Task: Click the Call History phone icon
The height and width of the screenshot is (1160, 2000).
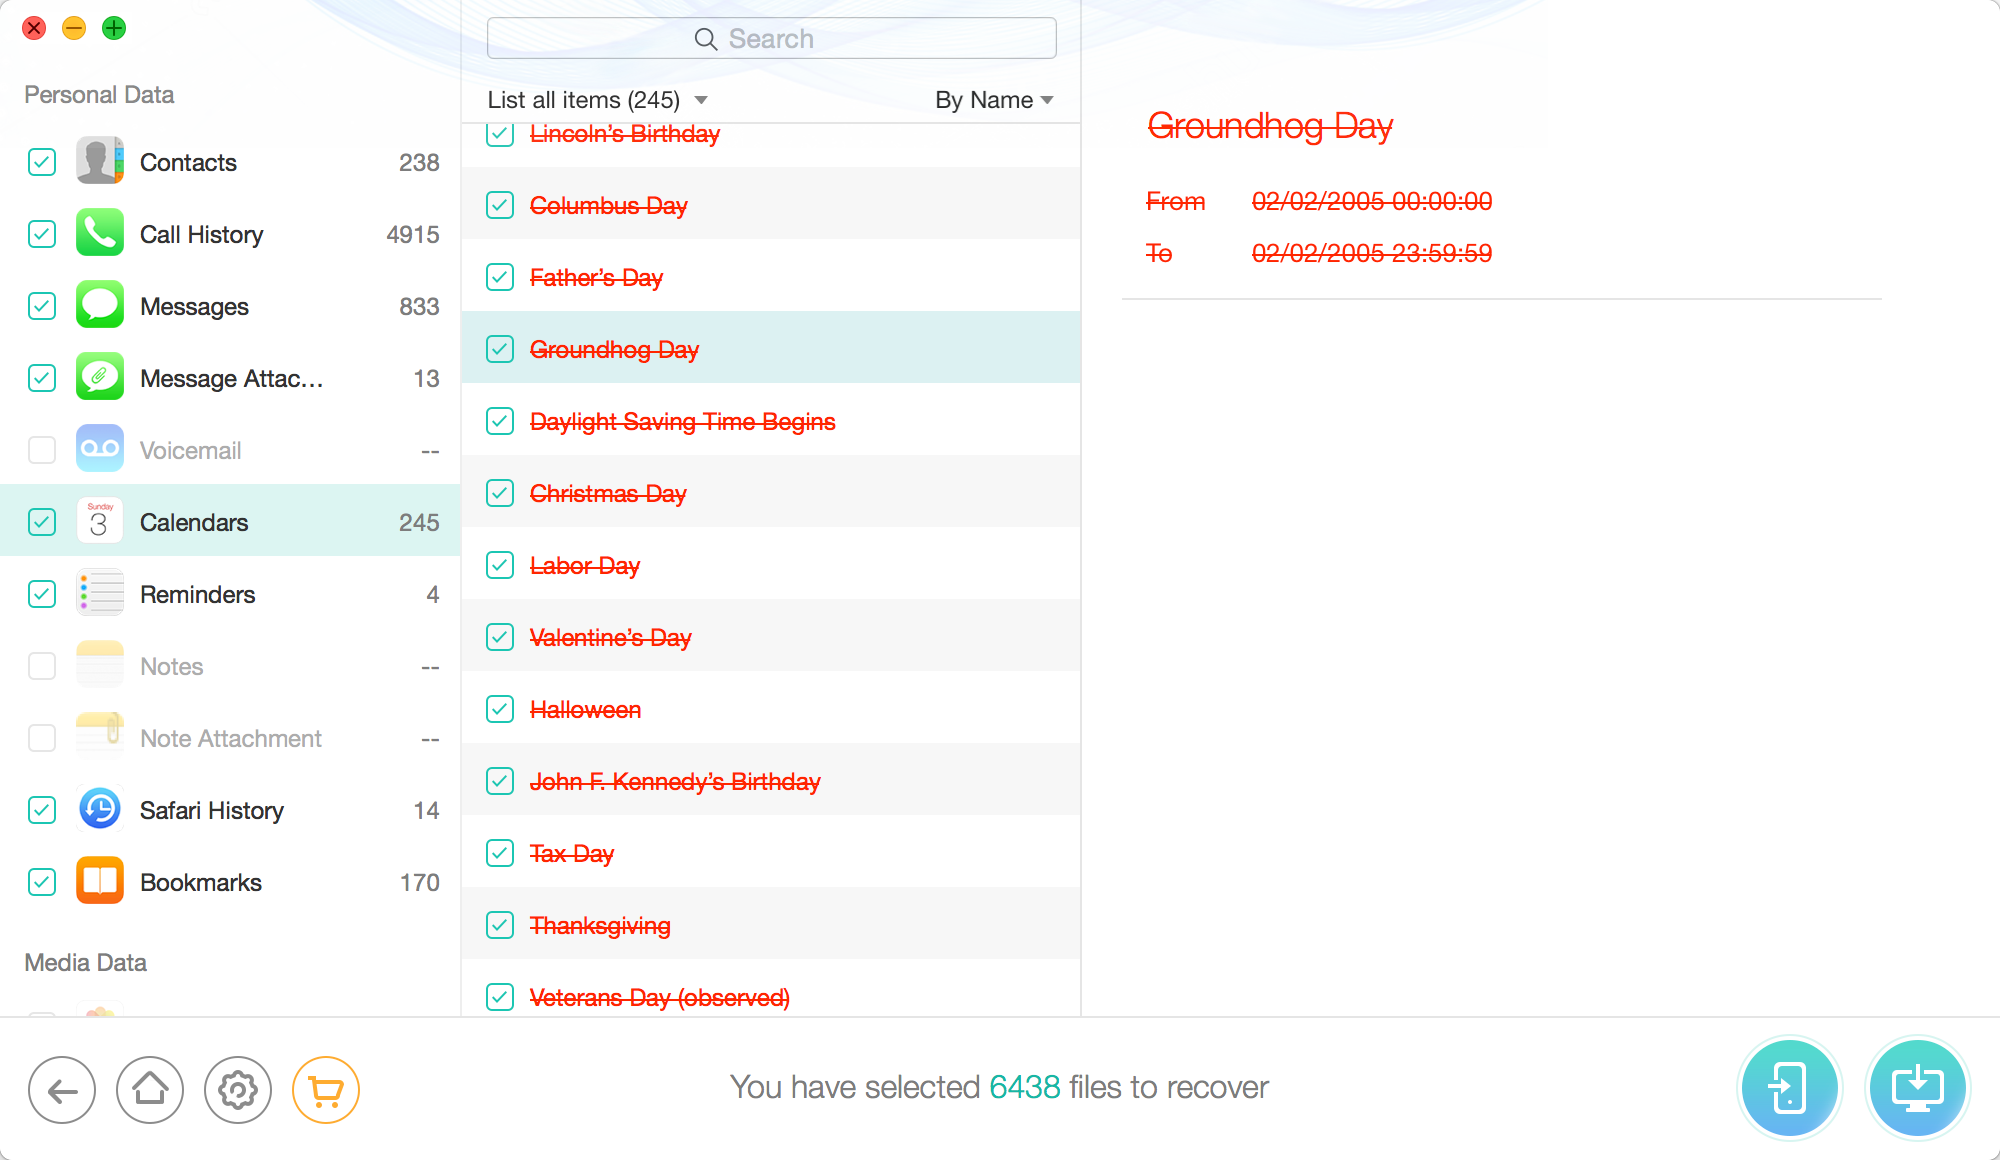Action: coord(100,234)
